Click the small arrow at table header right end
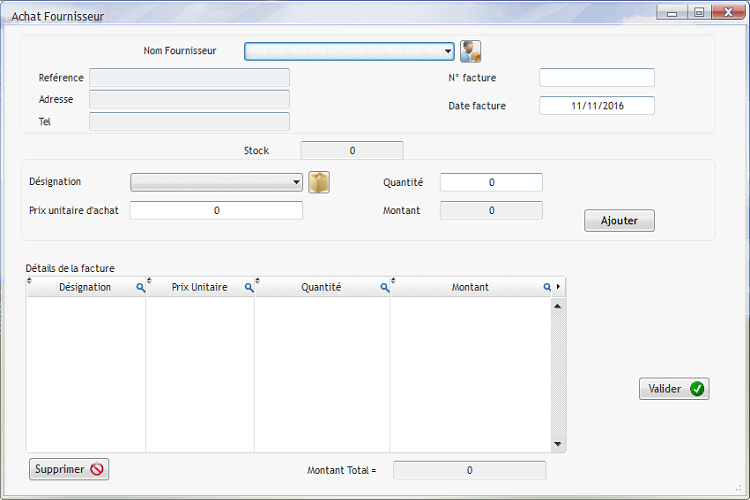This screenshot has height=500, width=750. [x=559, y=287]
